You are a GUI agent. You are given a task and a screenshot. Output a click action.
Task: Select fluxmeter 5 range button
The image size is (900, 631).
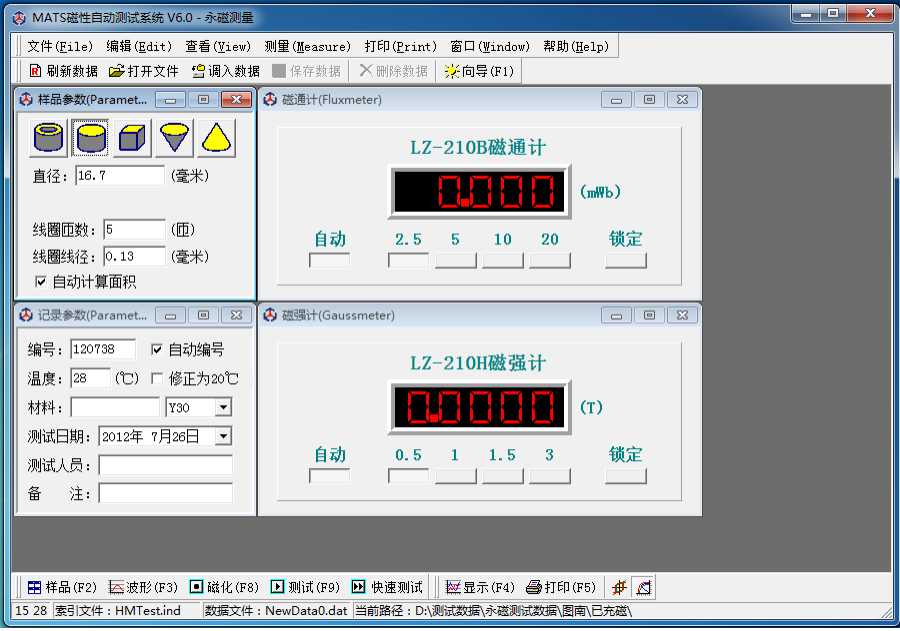456,261
